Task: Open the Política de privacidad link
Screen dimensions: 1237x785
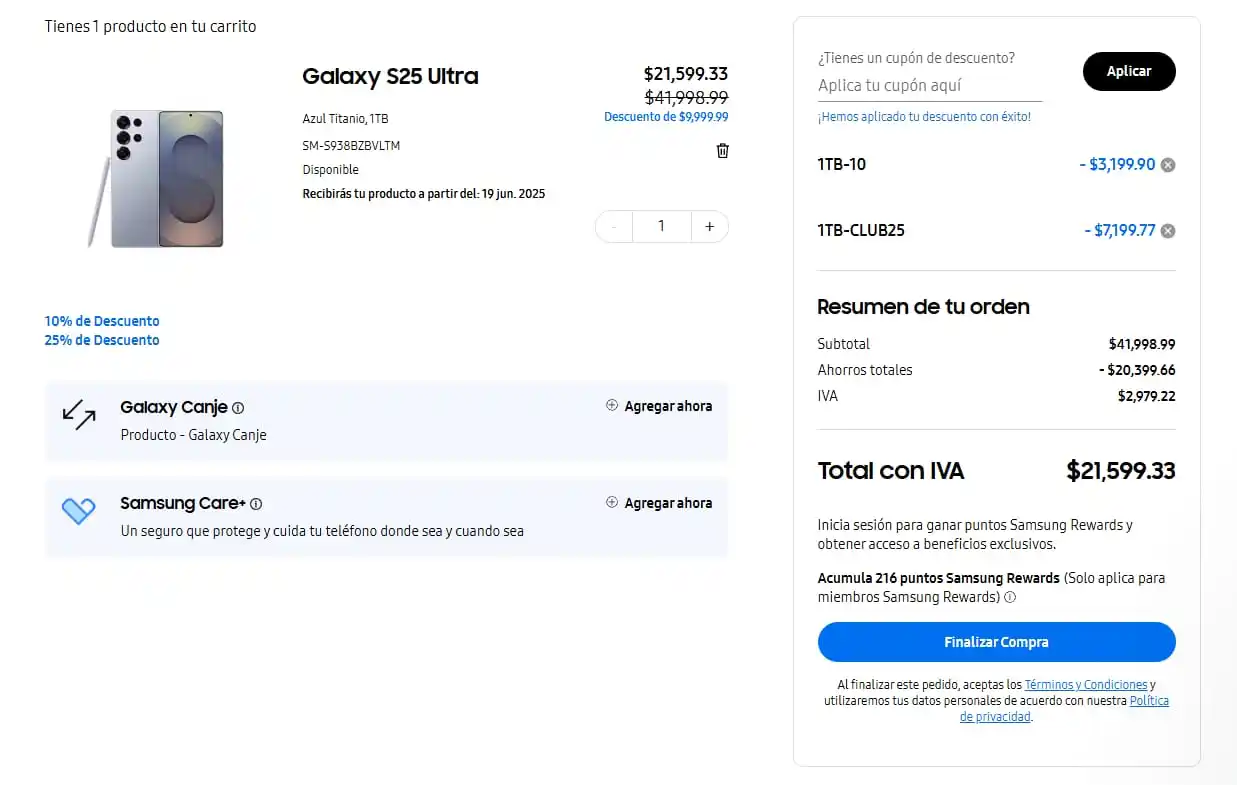Action: pyautogui.click(x=1064, y=709)
